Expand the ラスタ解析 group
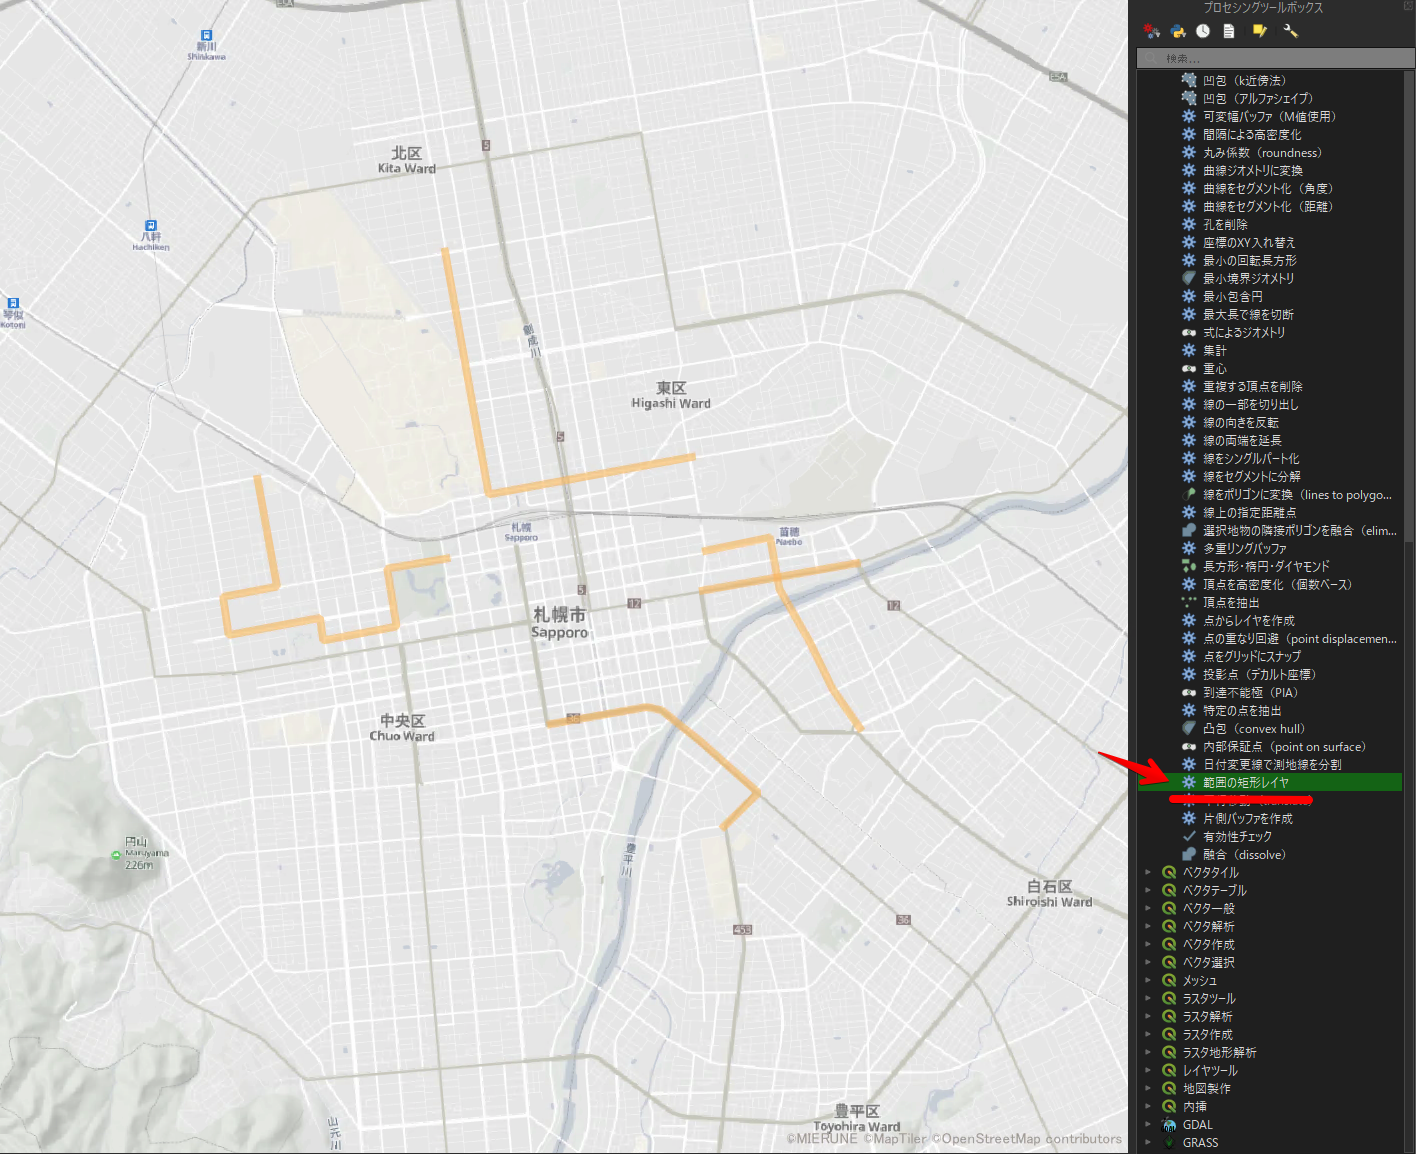 click(1148, 1016)
